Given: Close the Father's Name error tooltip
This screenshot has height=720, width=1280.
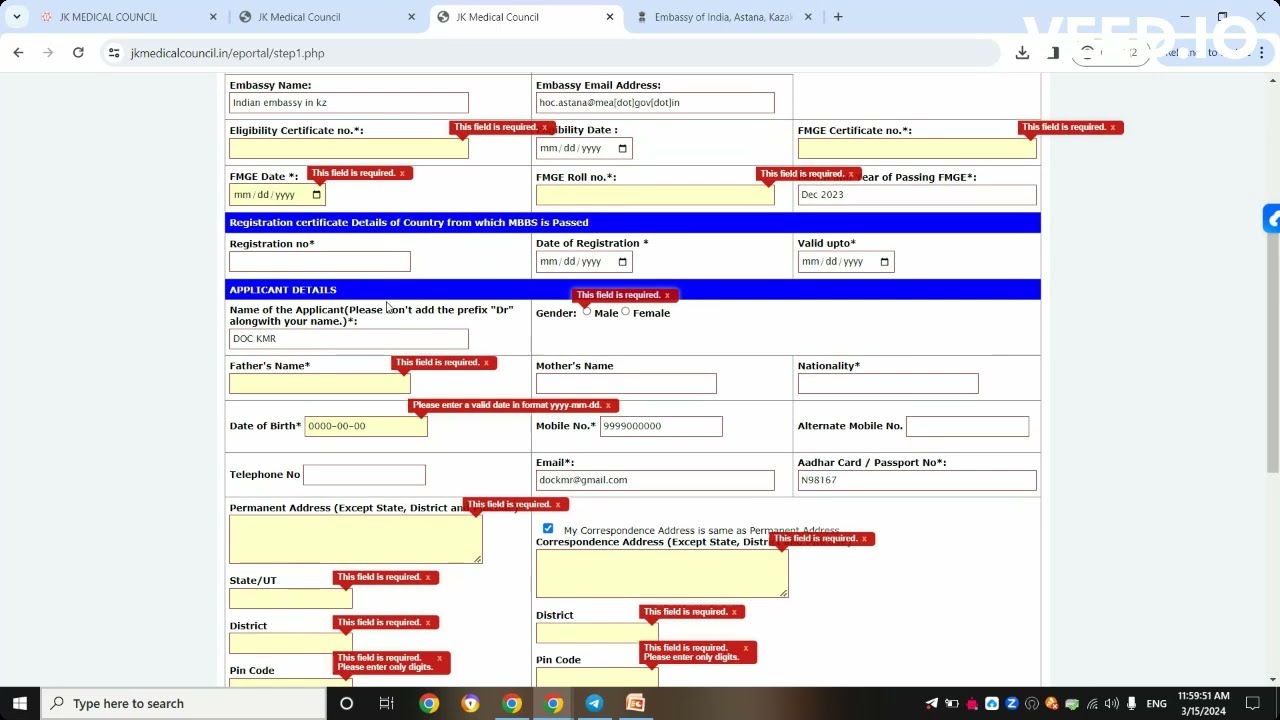Looking at the screenshot, I should click(486, 363).
